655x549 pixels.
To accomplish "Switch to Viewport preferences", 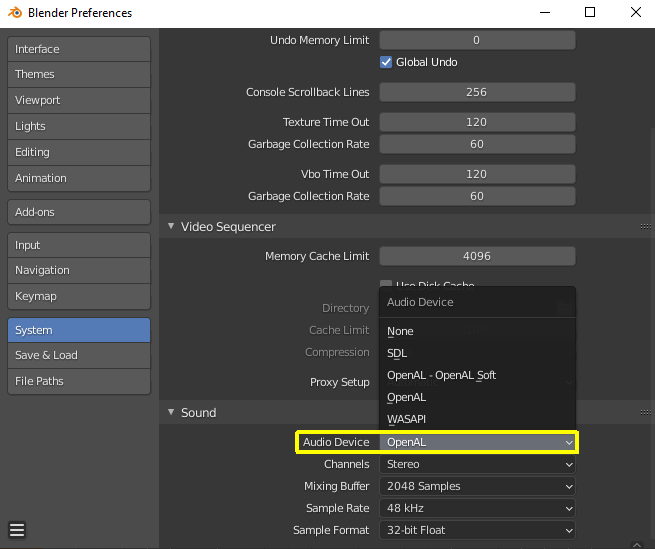I will click(x=79, y=100).
